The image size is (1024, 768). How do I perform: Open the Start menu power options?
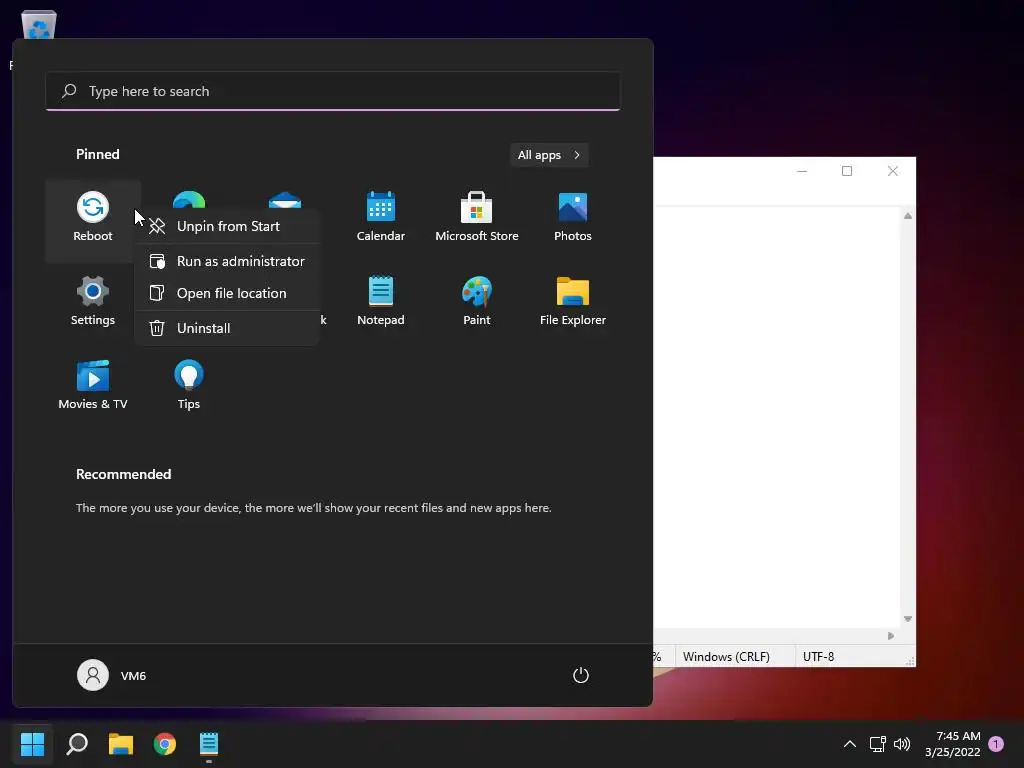[581, 675]
